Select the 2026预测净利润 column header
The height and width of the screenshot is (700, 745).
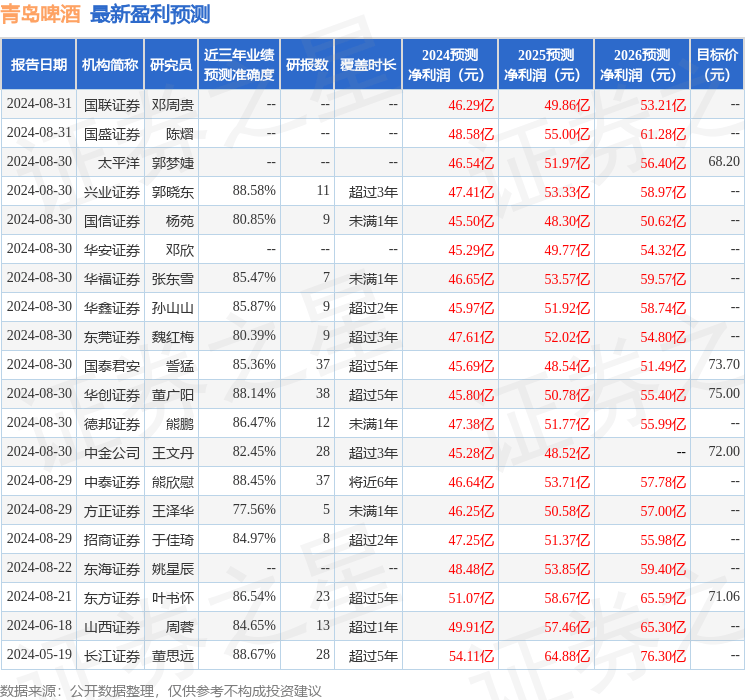[642, 65]
